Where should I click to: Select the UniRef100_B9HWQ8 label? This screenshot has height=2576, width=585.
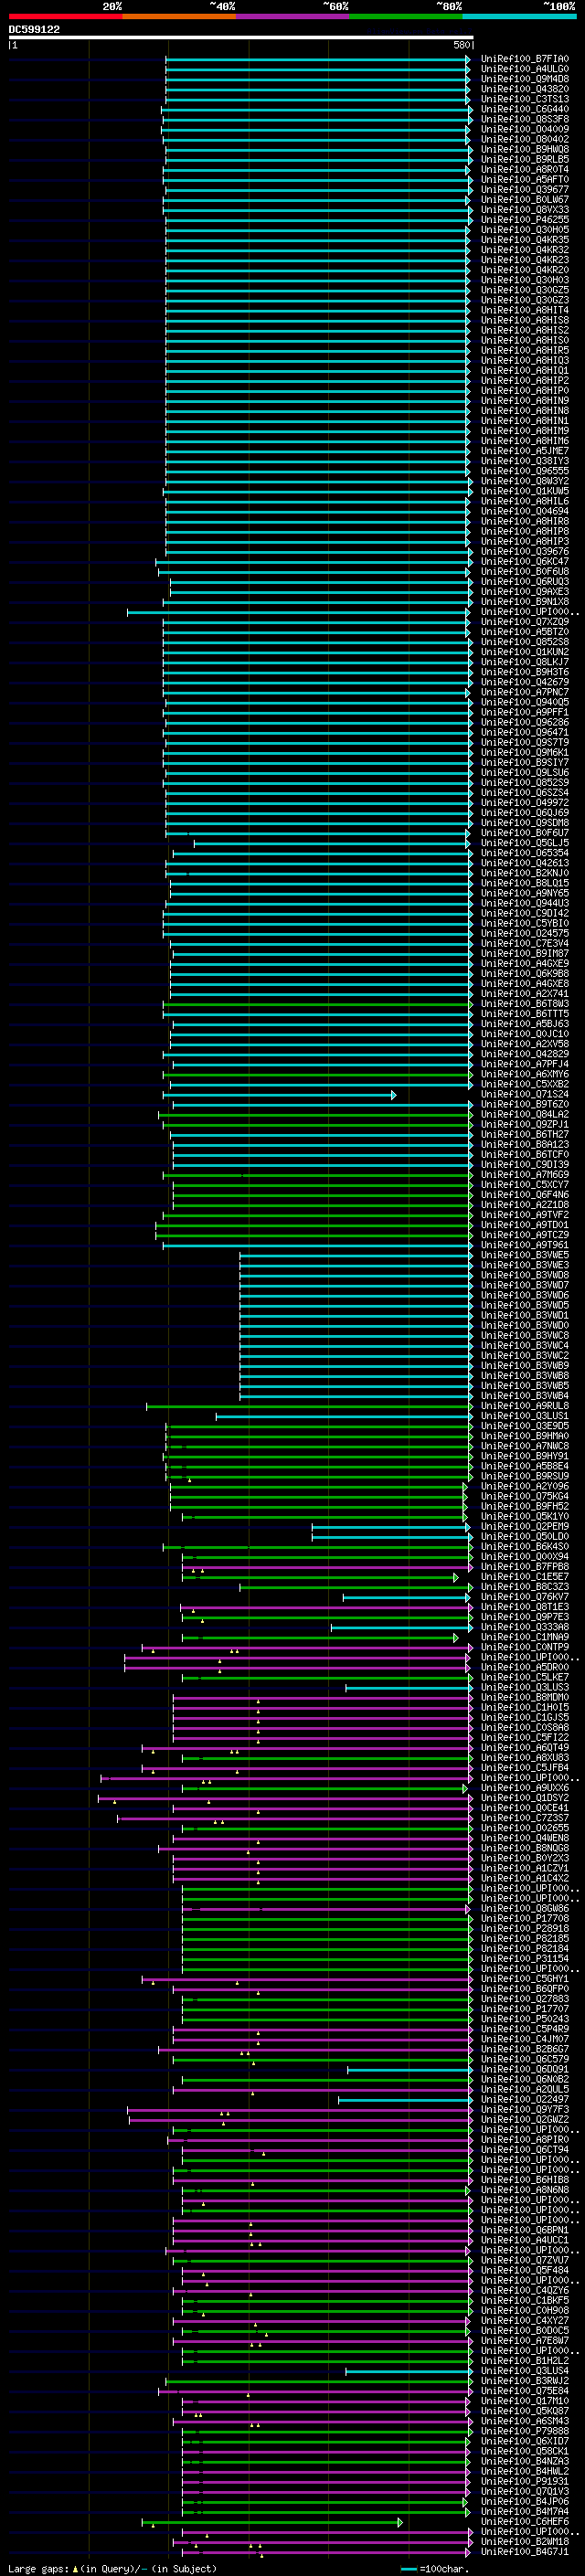point(524,150)
